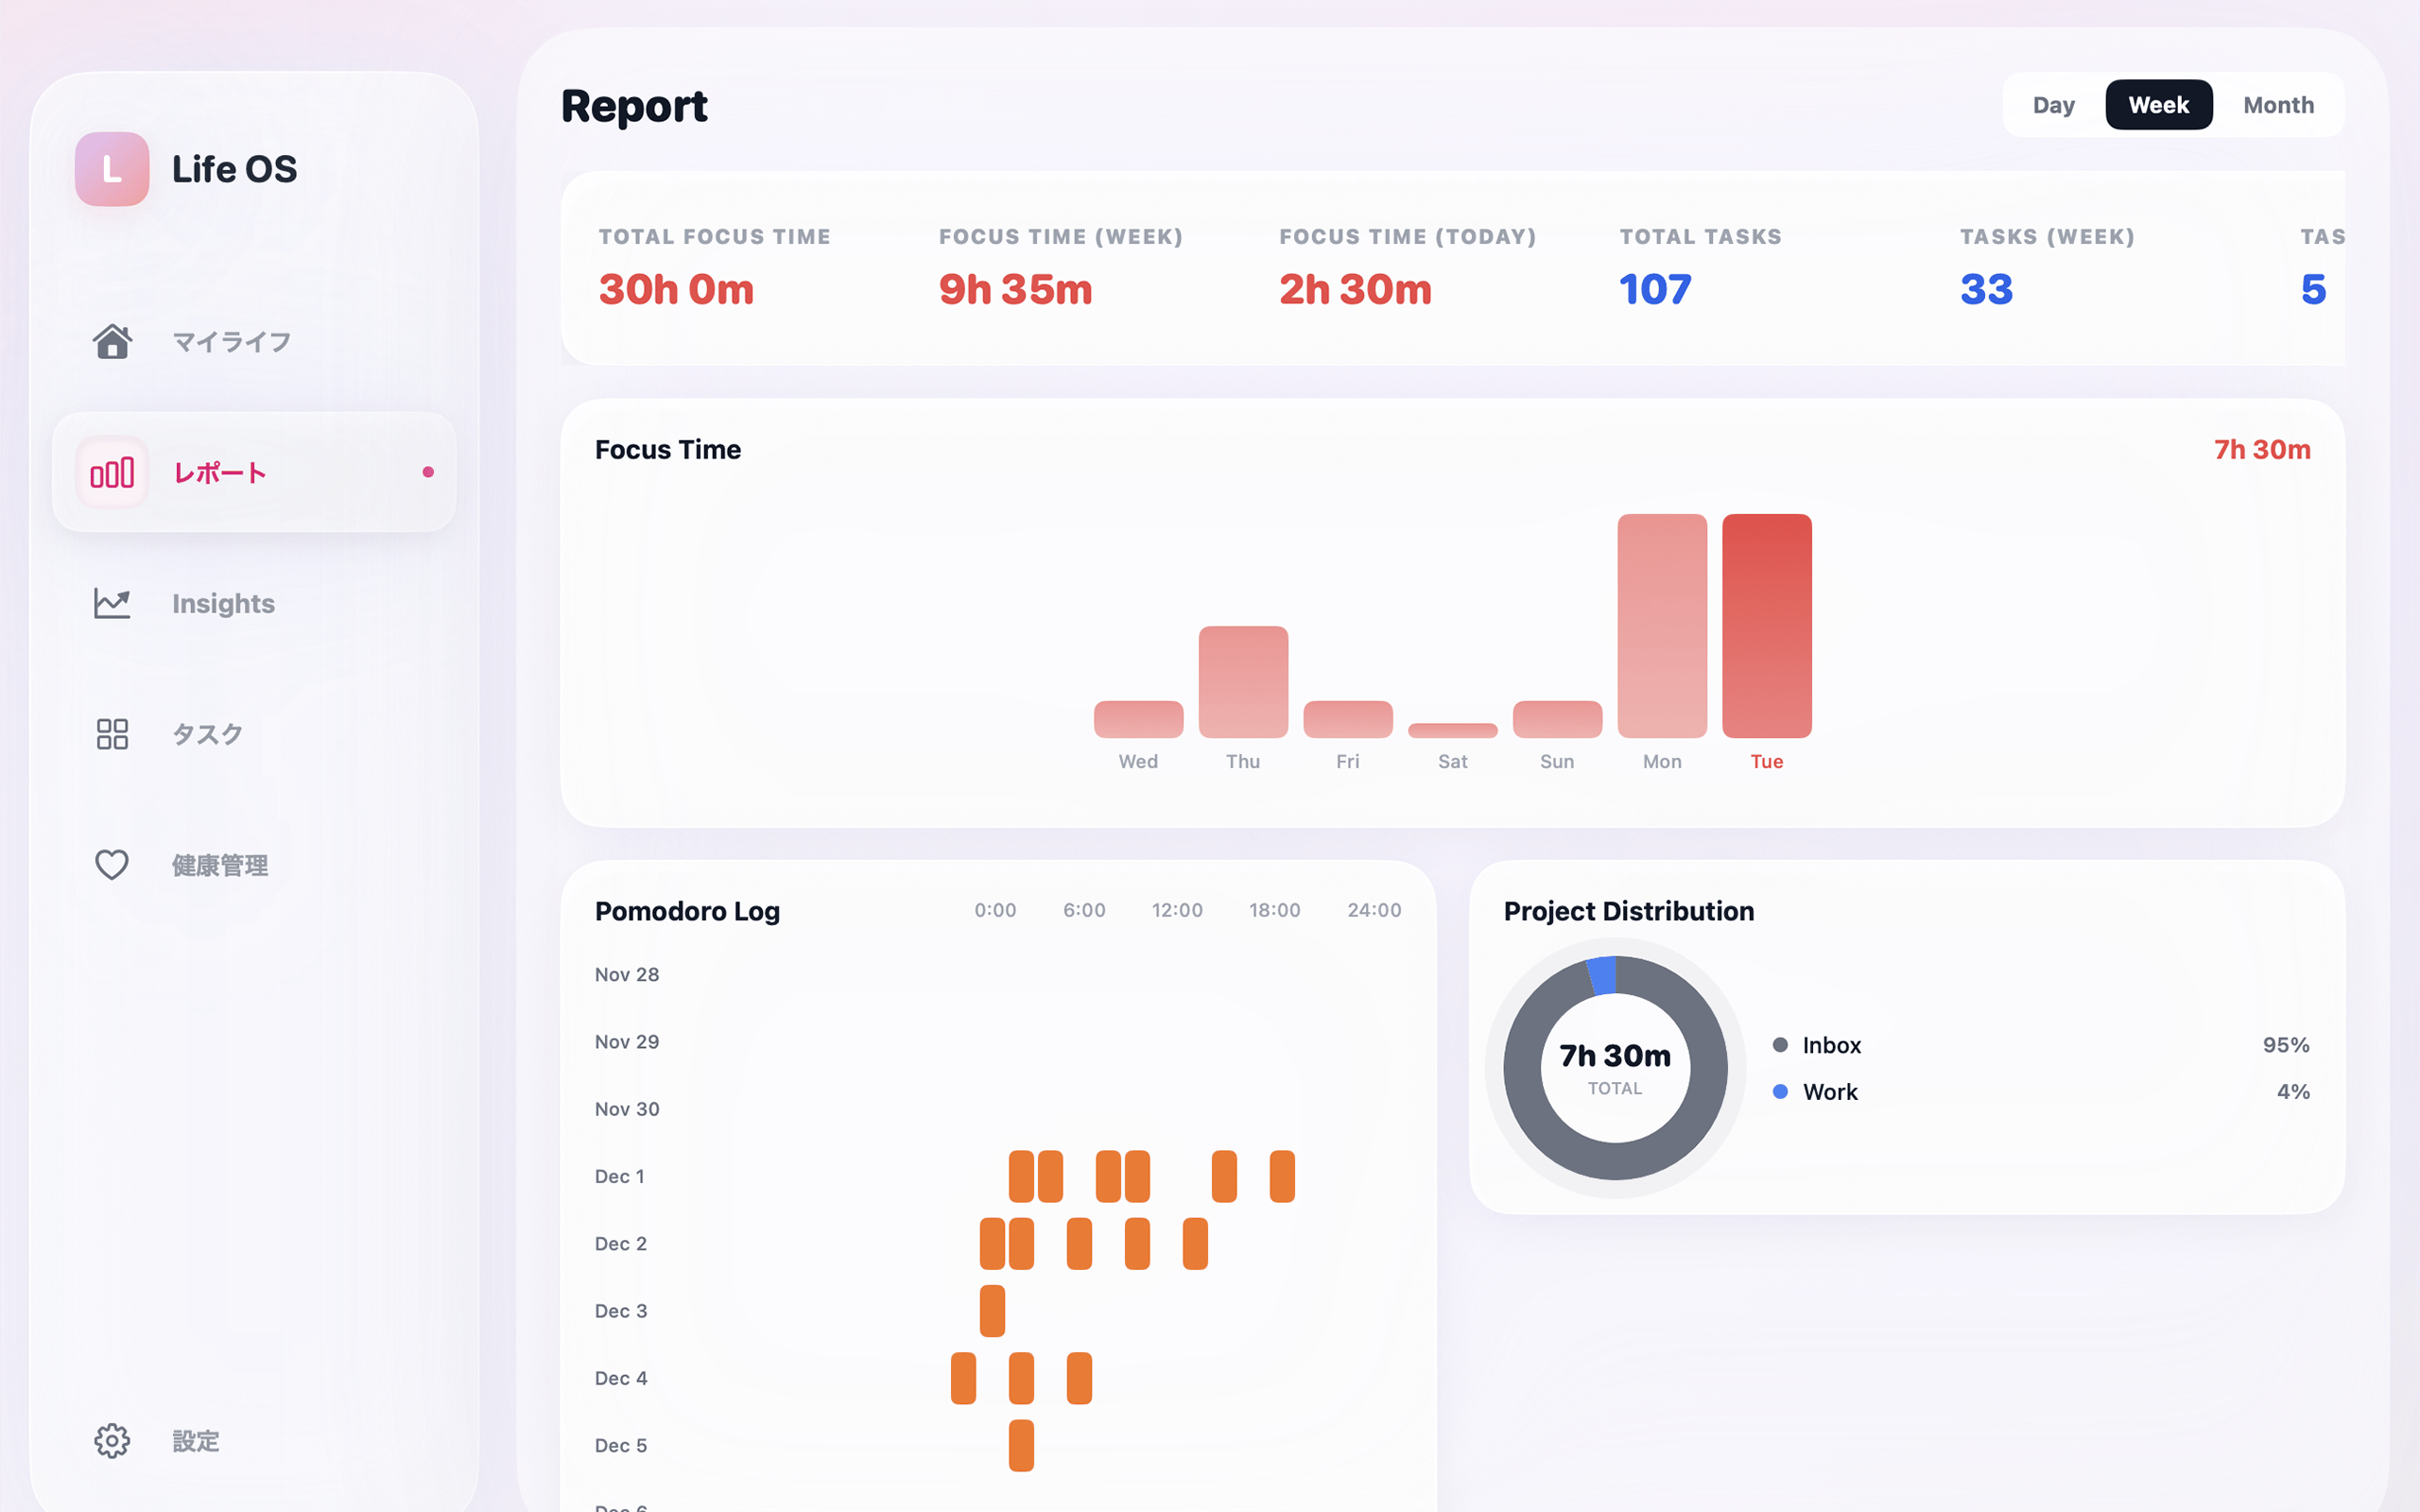
Task: Select the Week range option
Action: coord(2158,105)
